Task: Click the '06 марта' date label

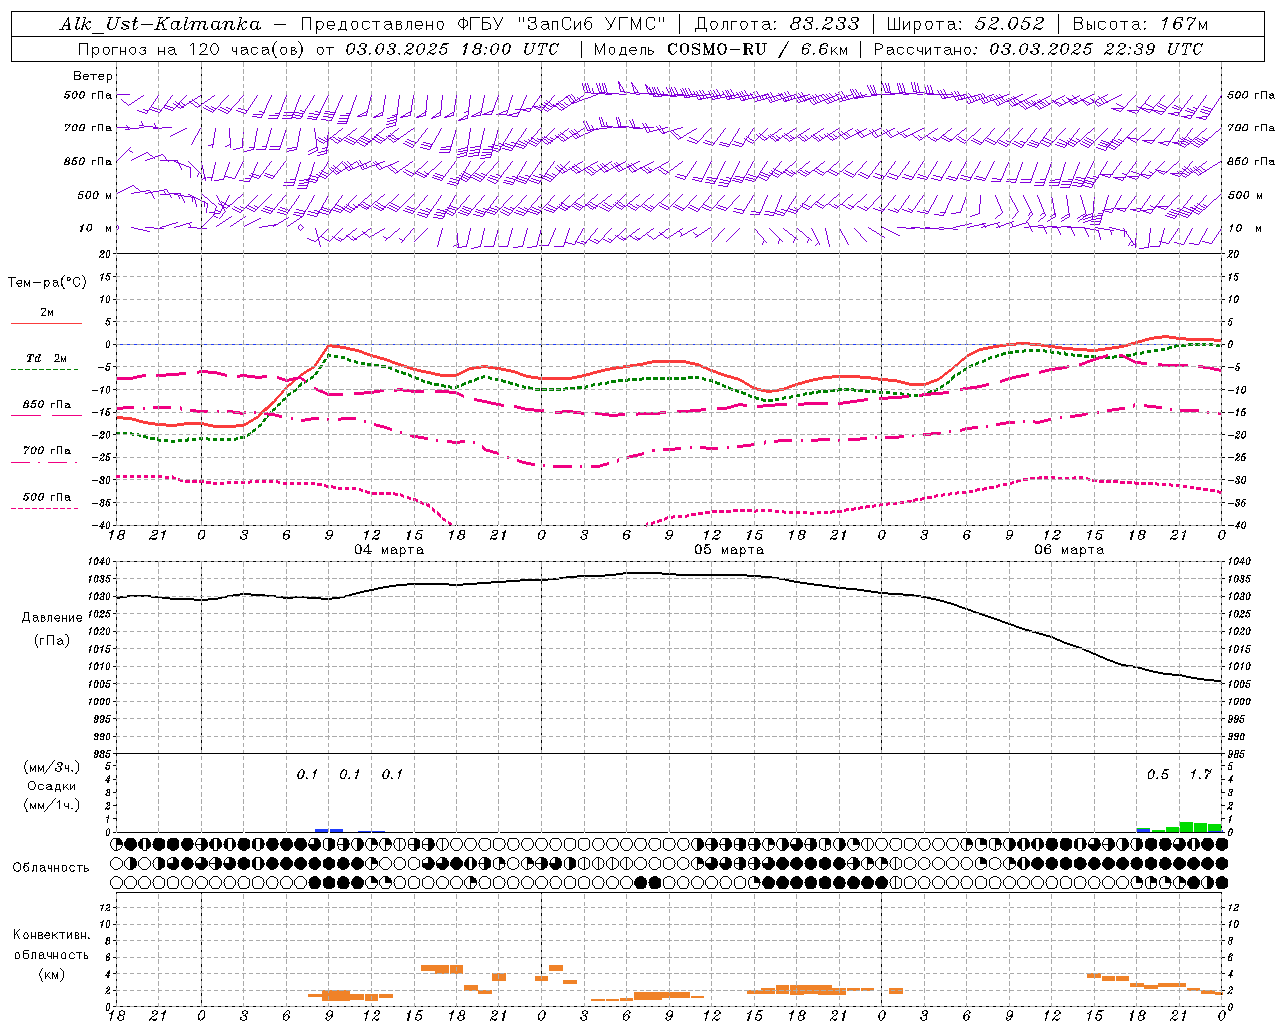Action: pyautogui.click(x=1069, y=550)
